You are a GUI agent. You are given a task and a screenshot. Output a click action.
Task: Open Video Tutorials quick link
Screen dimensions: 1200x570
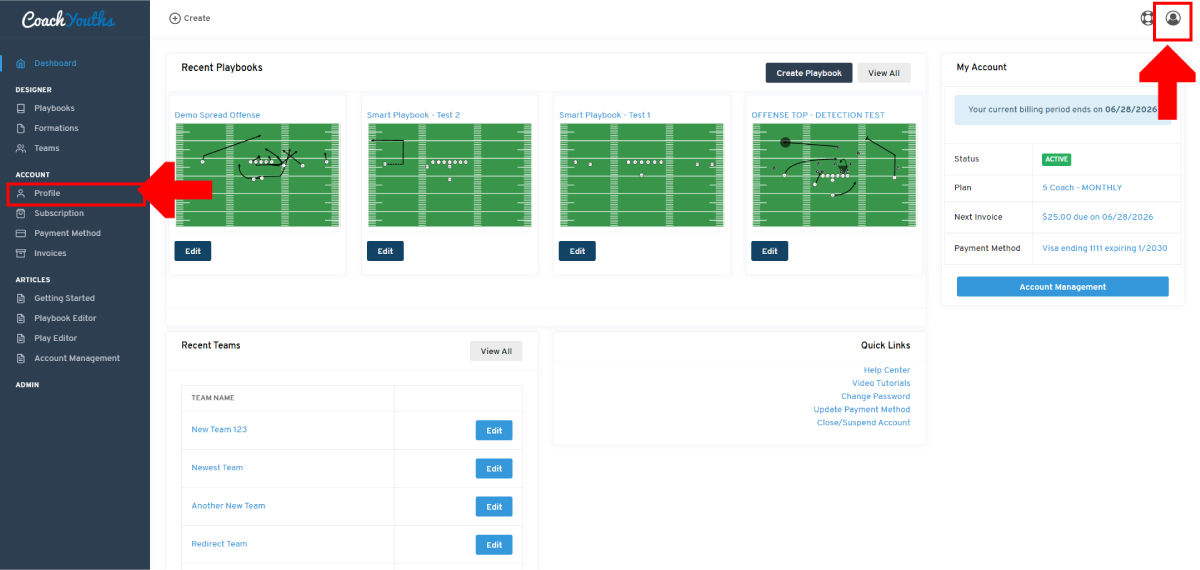[x=881, y=383]
